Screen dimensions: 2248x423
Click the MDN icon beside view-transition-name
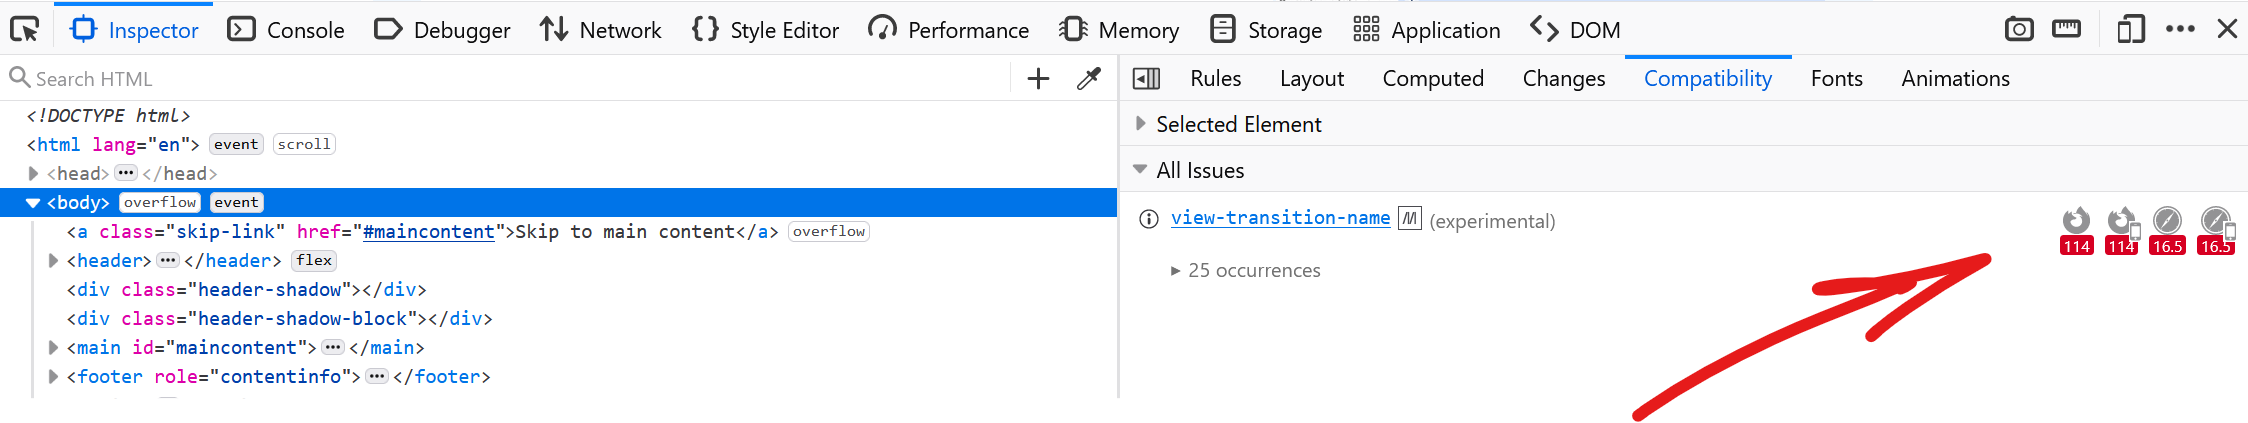point(1409,218)
